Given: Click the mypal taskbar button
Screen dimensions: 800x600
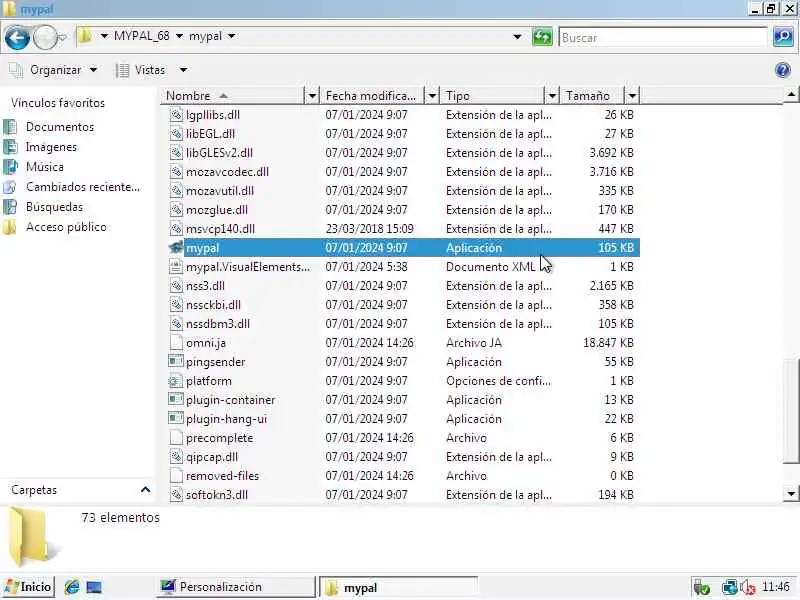Looking at the screenshot, I should click(x=398, y=588).
